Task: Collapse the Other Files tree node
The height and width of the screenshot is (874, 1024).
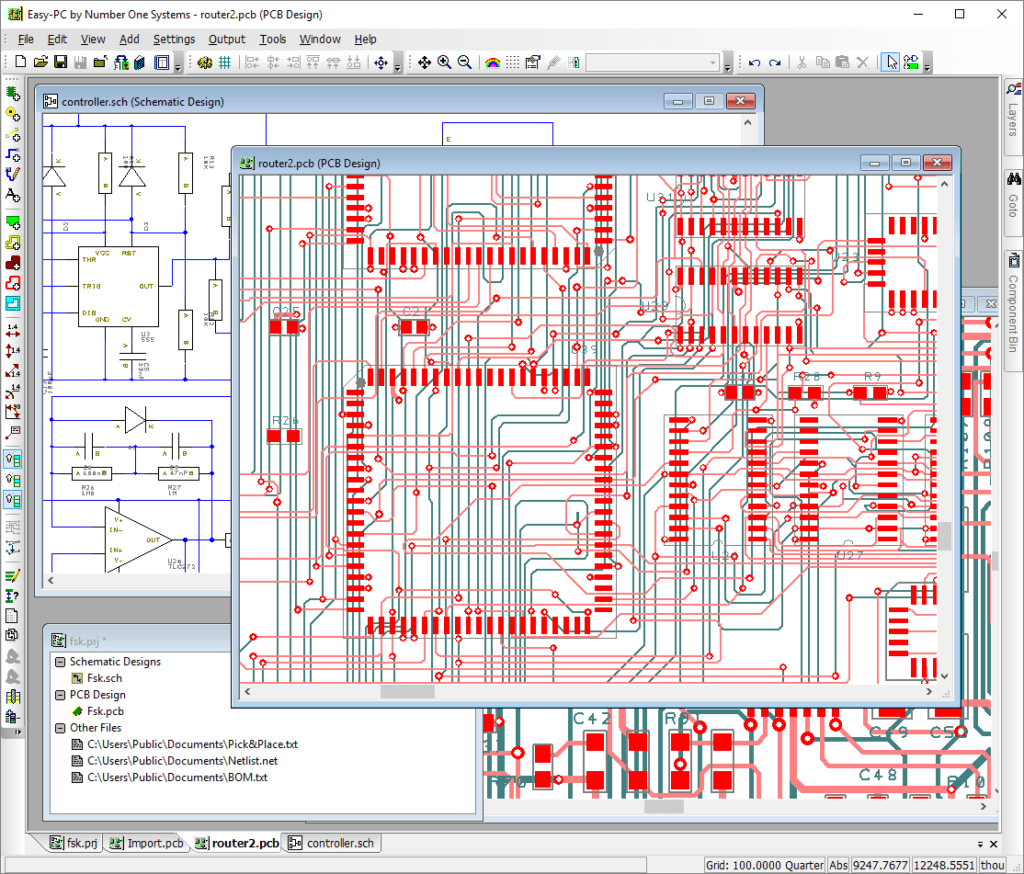Action: click(60, 728)
